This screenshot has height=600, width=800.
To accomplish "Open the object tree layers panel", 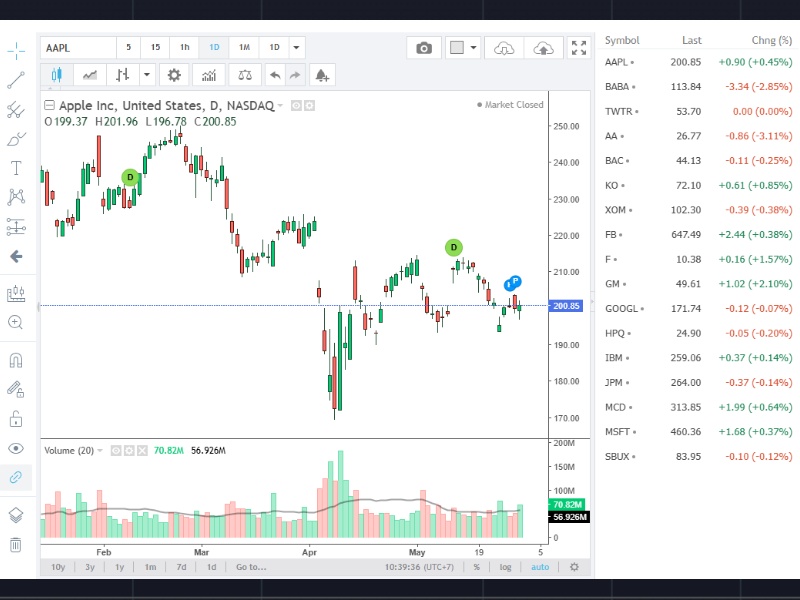I will pyautogui.click(x=16, y=515).
